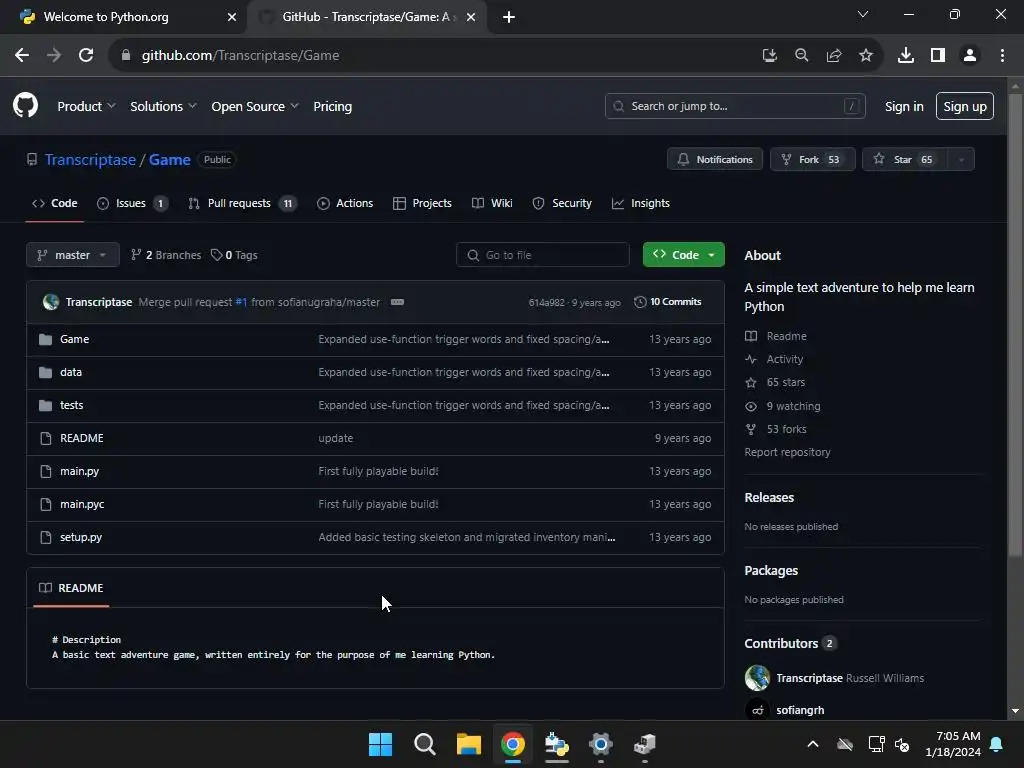Viewport: 1024px width, 768px height.
Task: Switch to Pull requests tab
Action: [241, 203]
